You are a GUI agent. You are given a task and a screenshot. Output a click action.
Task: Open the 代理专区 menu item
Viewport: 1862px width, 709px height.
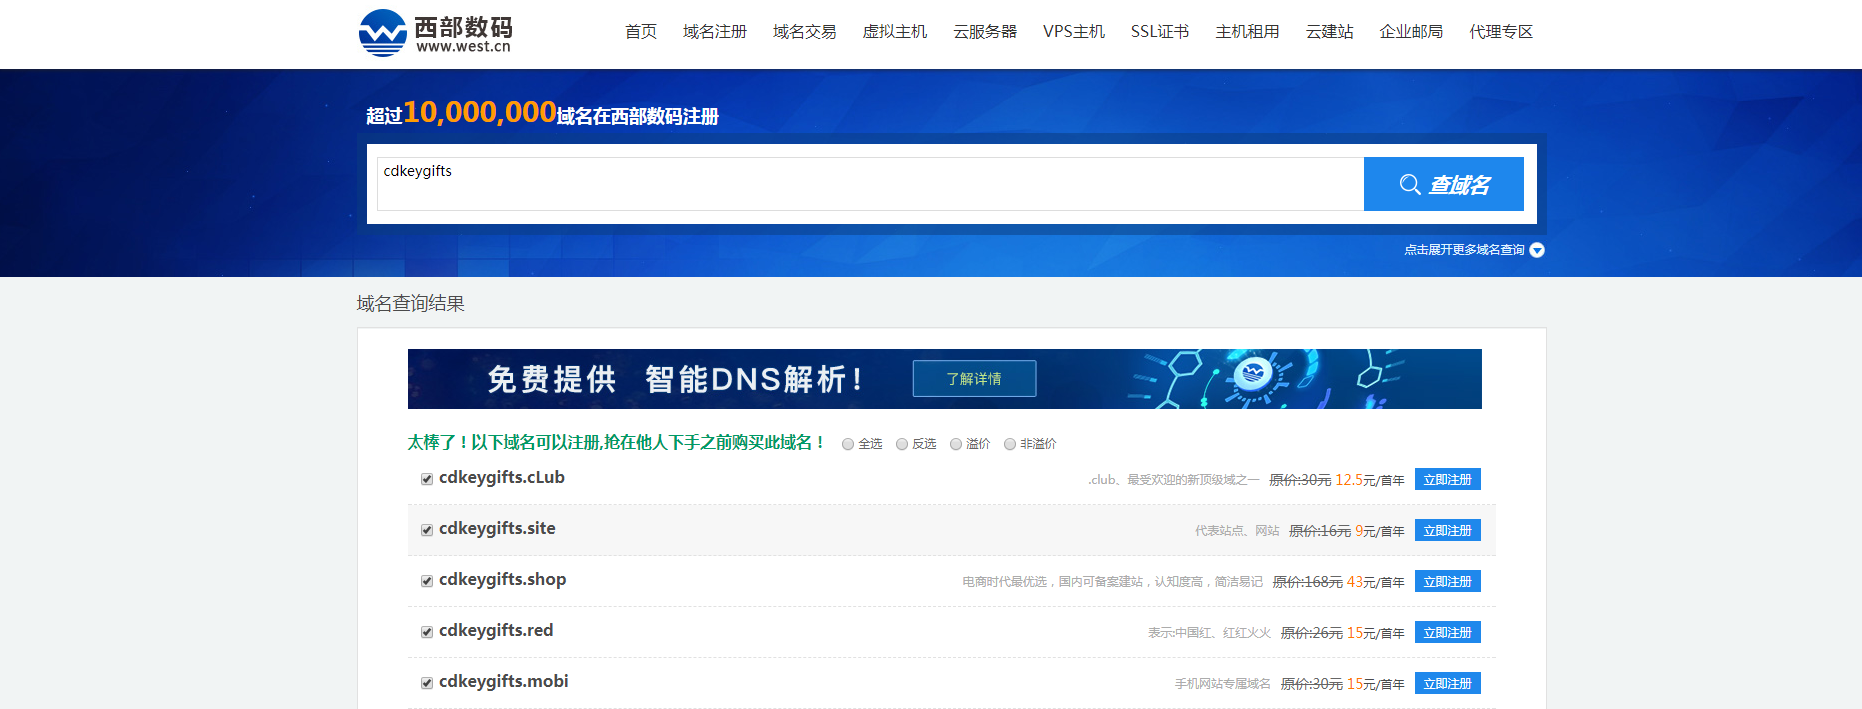[1501, 32]
